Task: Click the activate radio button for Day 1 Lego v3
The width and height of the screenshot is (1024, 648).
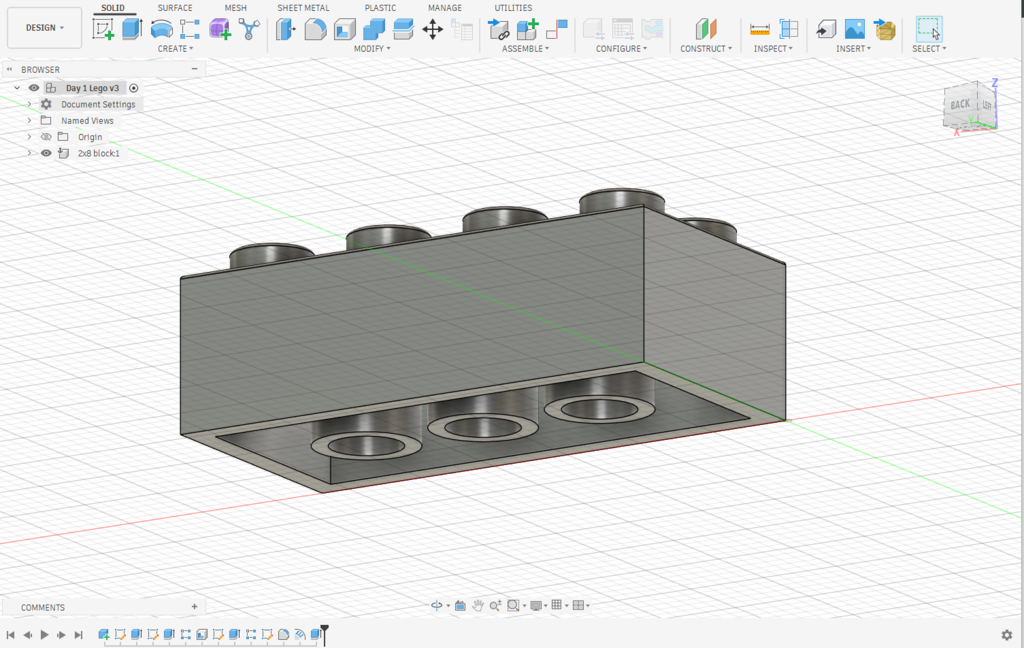Action: click(x=134, y=88)
